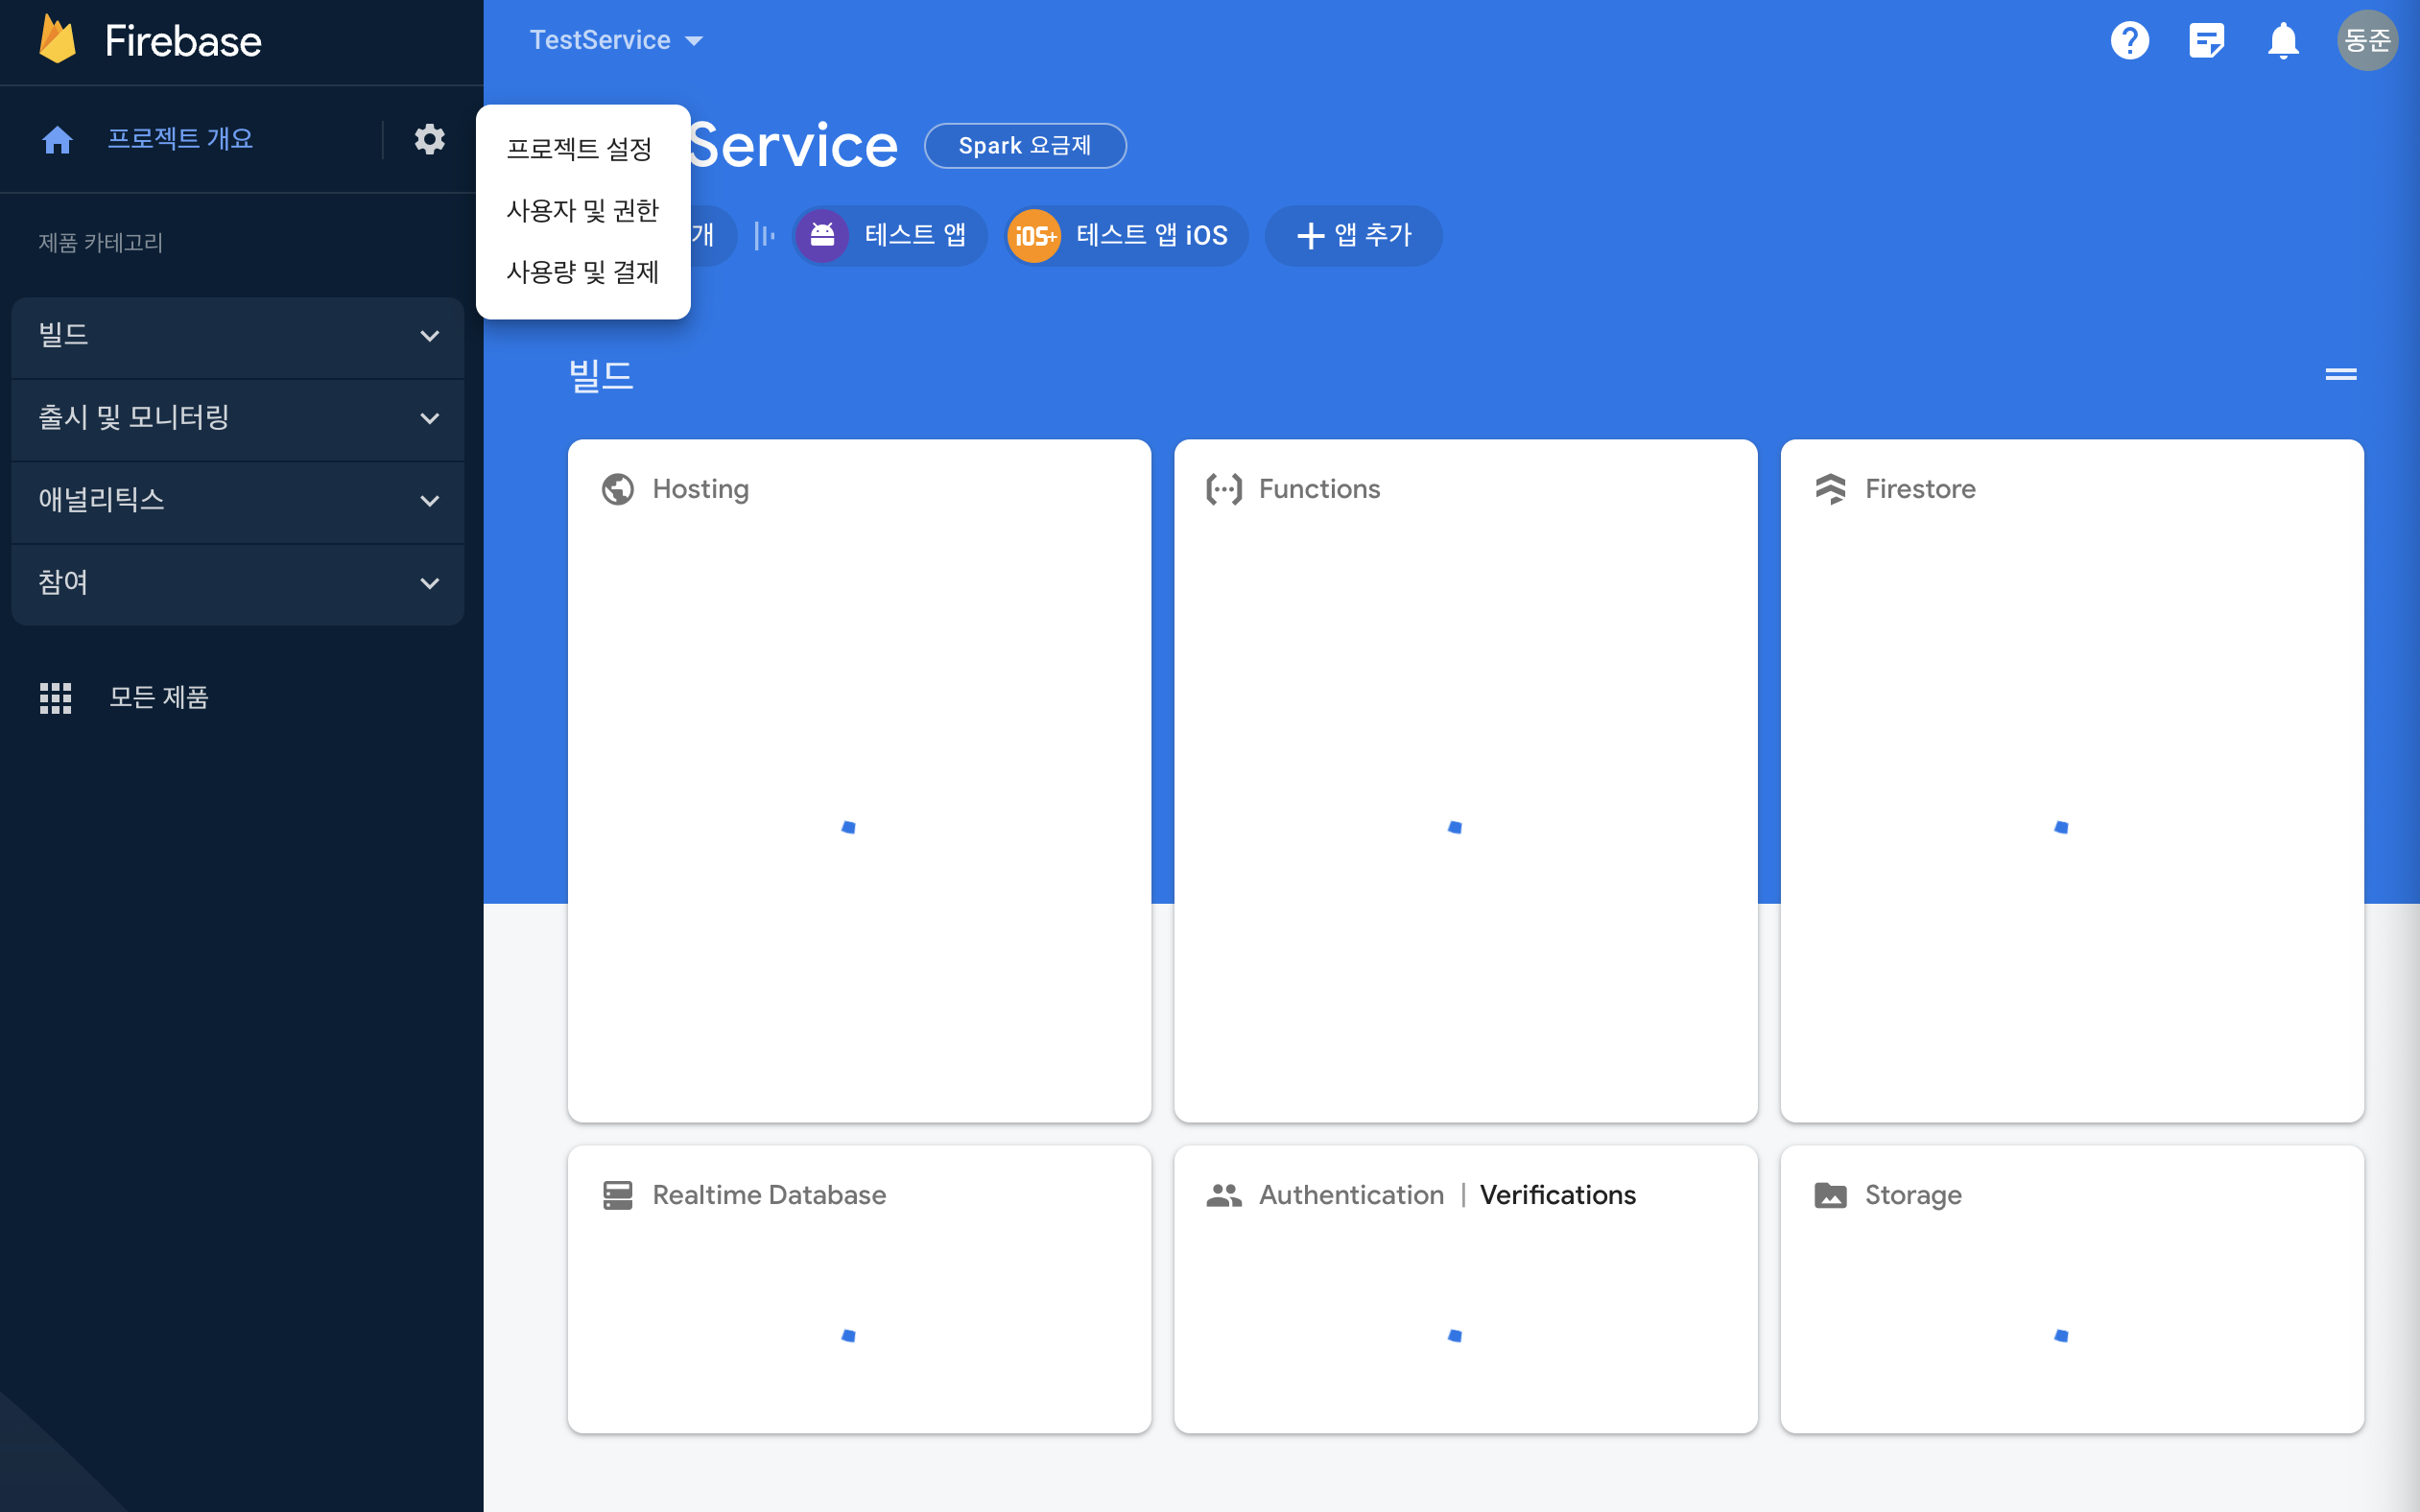Open the 동준 account avatar
The height and width of the screenshot is (1512, 2420).
[2367, 40]
